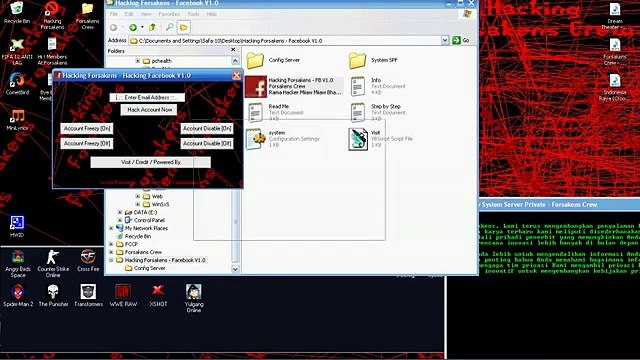
Task: Click the green Forward toolbar button
Action: tap(133, 27)
